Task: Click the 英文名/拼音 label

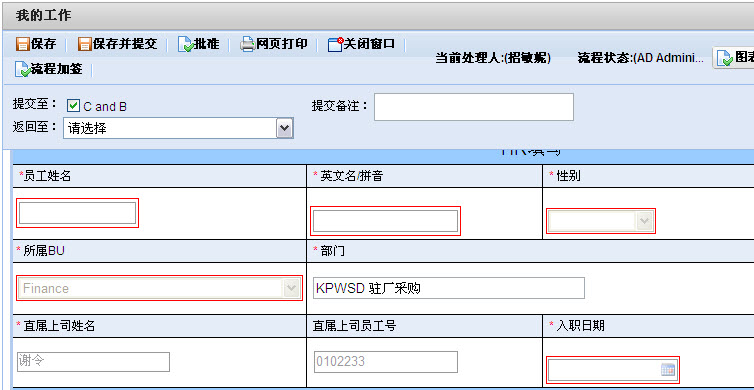Action: (x=352, y=176)
